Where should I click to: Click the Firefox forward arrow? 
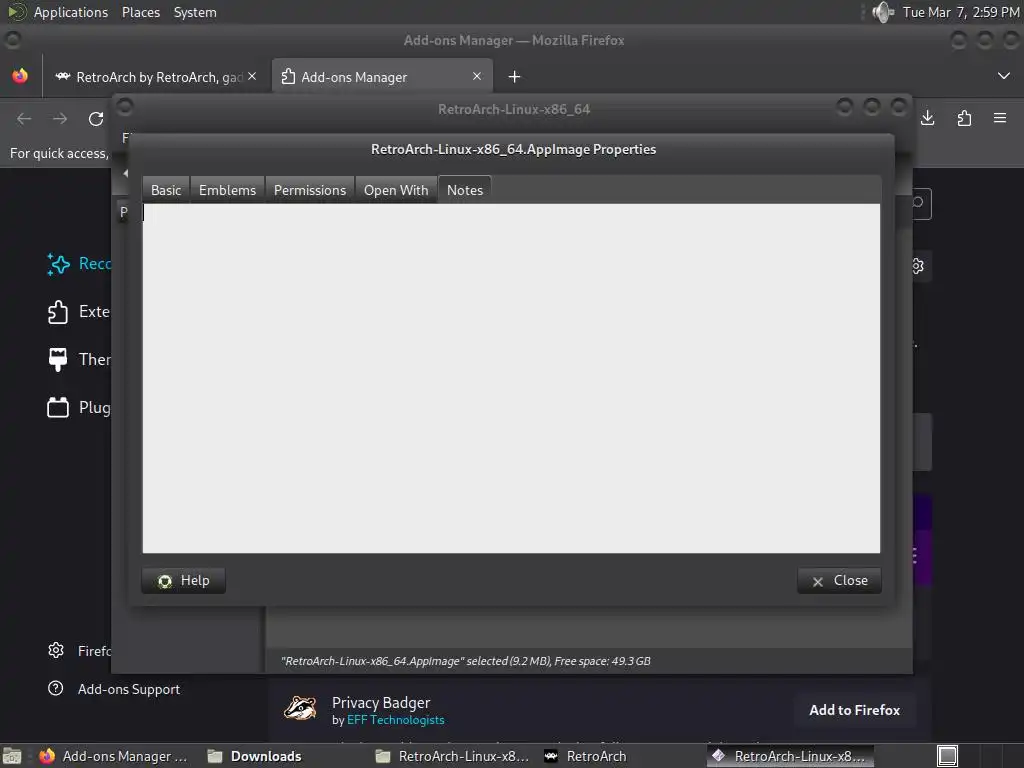point(60,119)
